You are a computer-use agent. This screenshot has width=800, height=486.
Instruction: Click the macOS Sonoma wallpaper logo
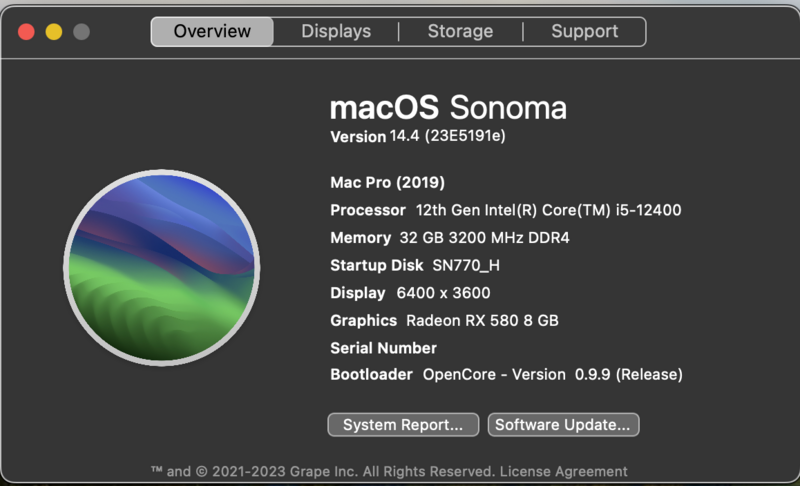[162, 266]
